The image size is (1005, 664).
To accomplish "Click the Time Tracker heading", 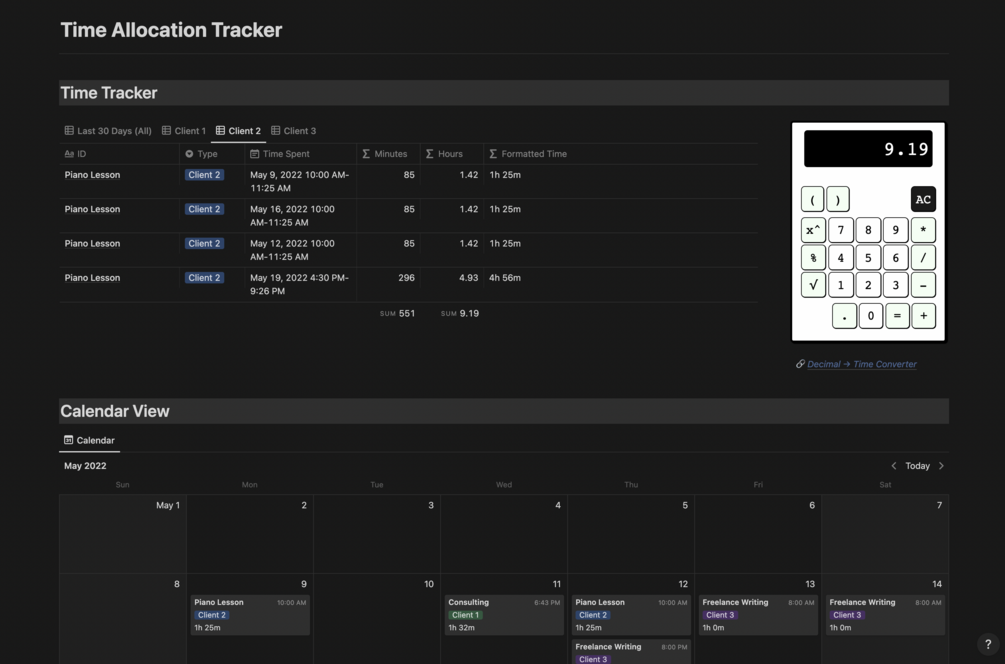I will coord(109,93).
